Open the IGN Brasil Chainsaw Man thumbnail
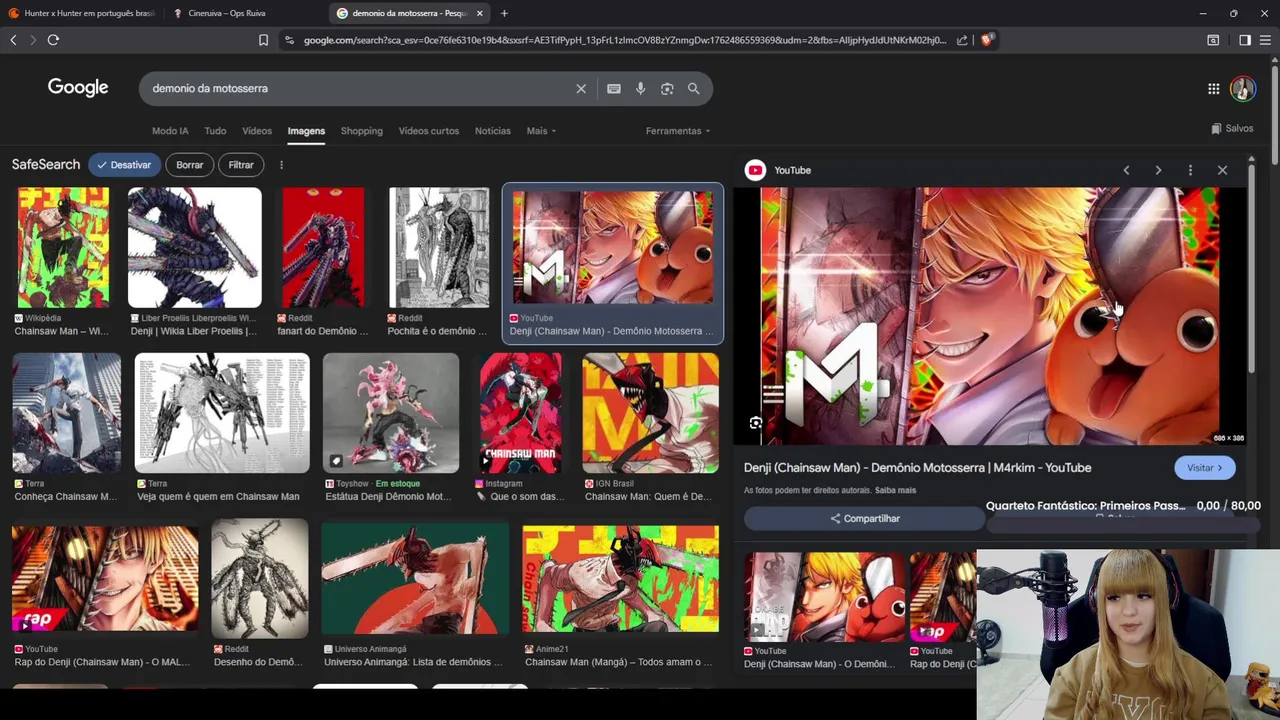The width and height of the screenshot is (1280, 720). [x=650, y=413]
